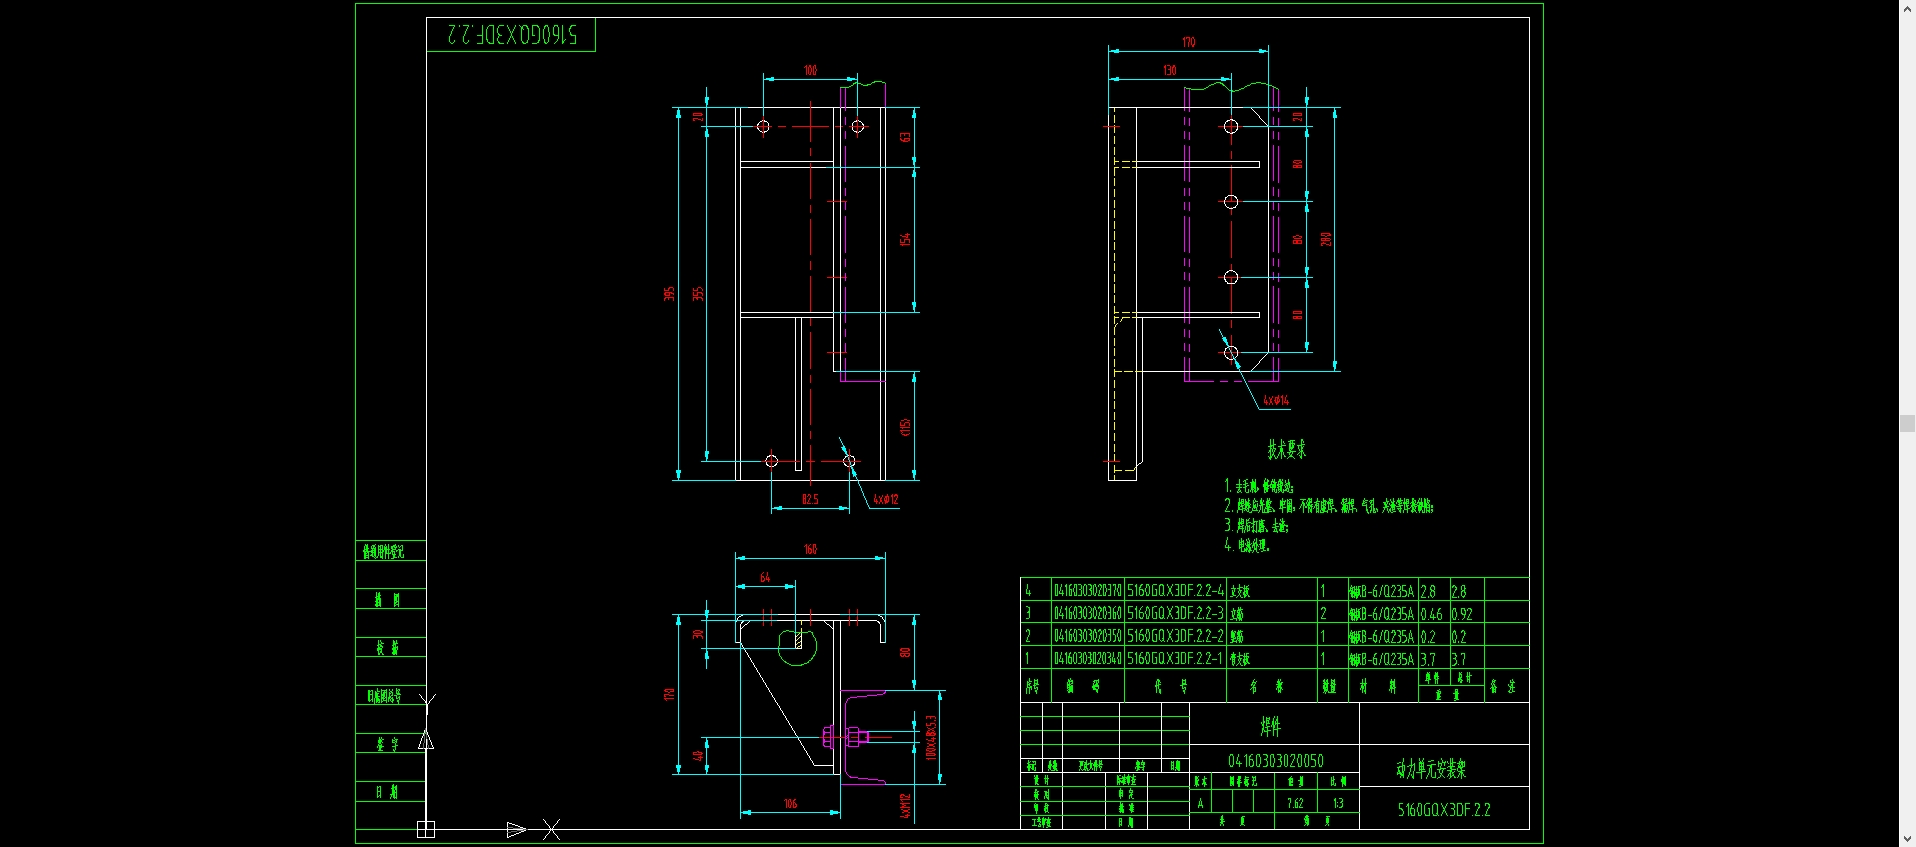Select part code 04160303020370
This screenshot has width=1916, height=847.
[1087, 591]
